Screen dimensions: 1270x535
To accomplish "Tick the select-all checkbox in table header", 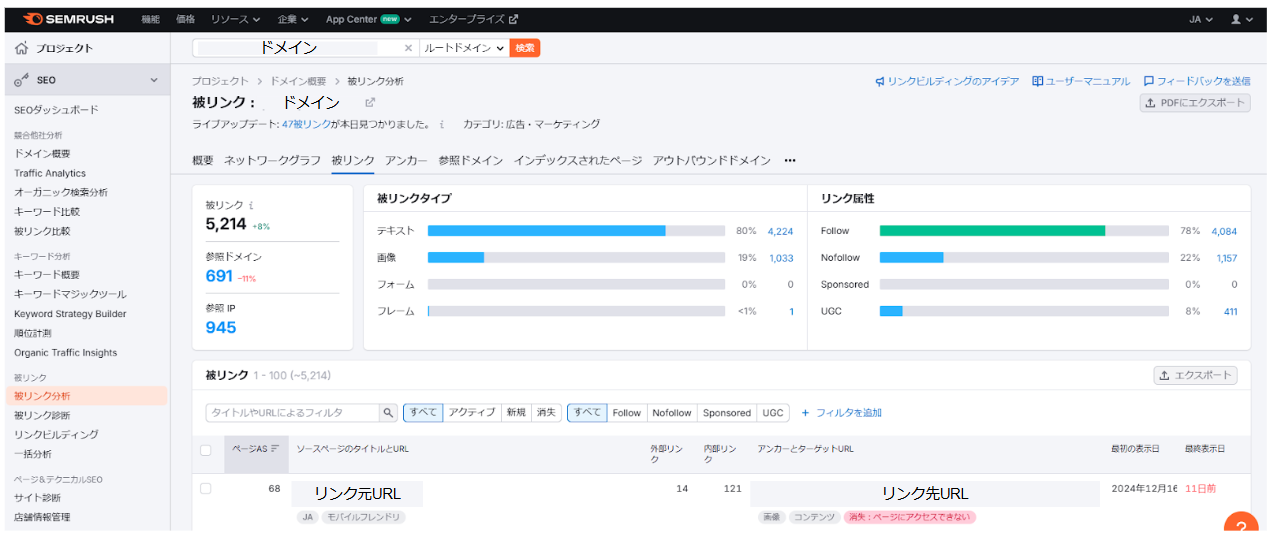I will [206, 450].
